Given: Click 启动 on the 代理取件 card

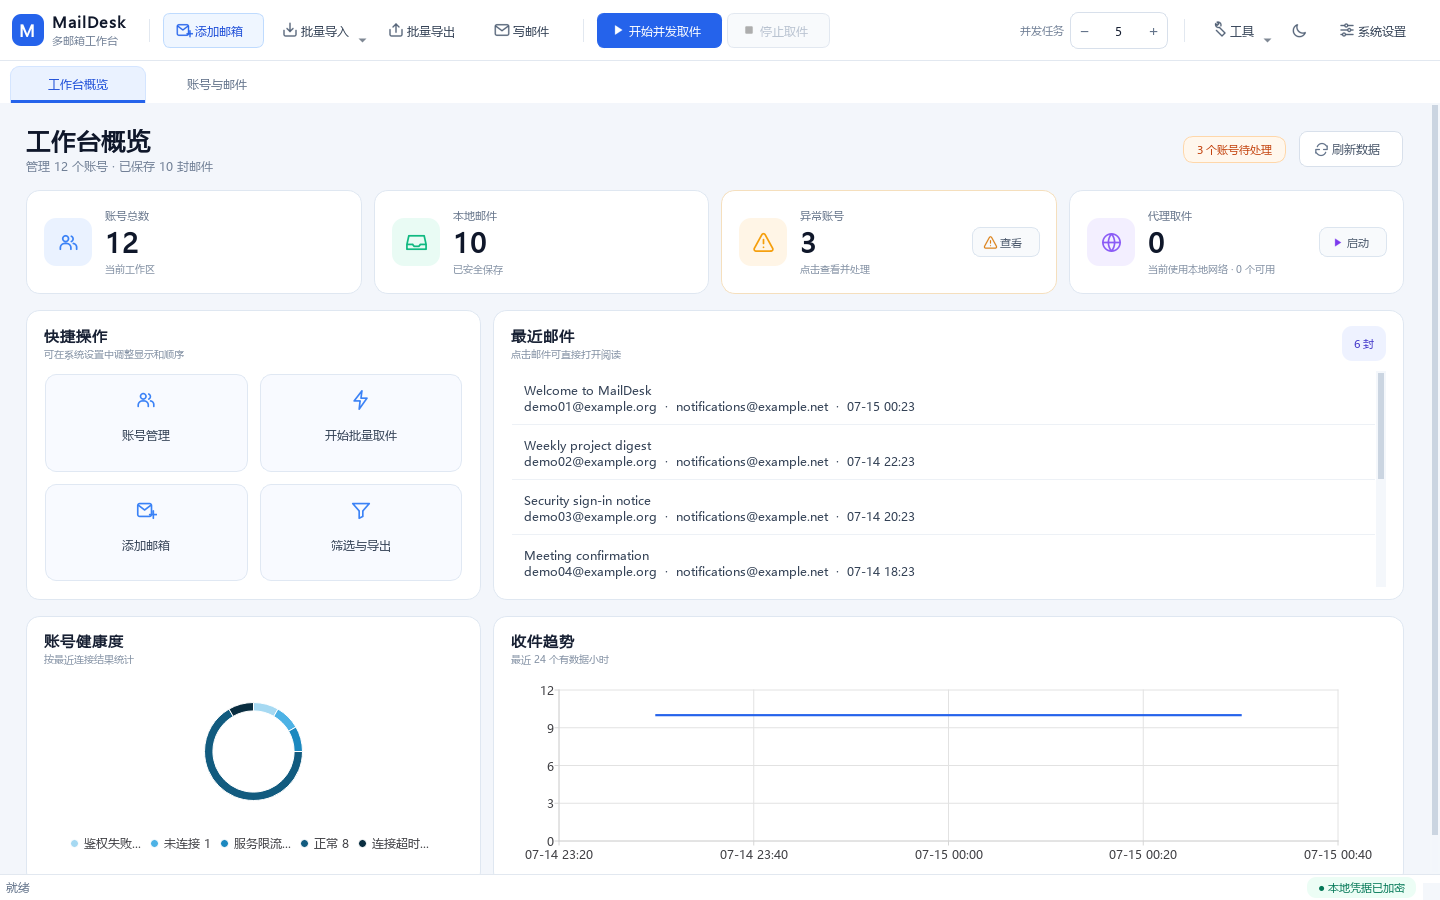Looking at the screenshot, I should click(x=1353, y=242).
